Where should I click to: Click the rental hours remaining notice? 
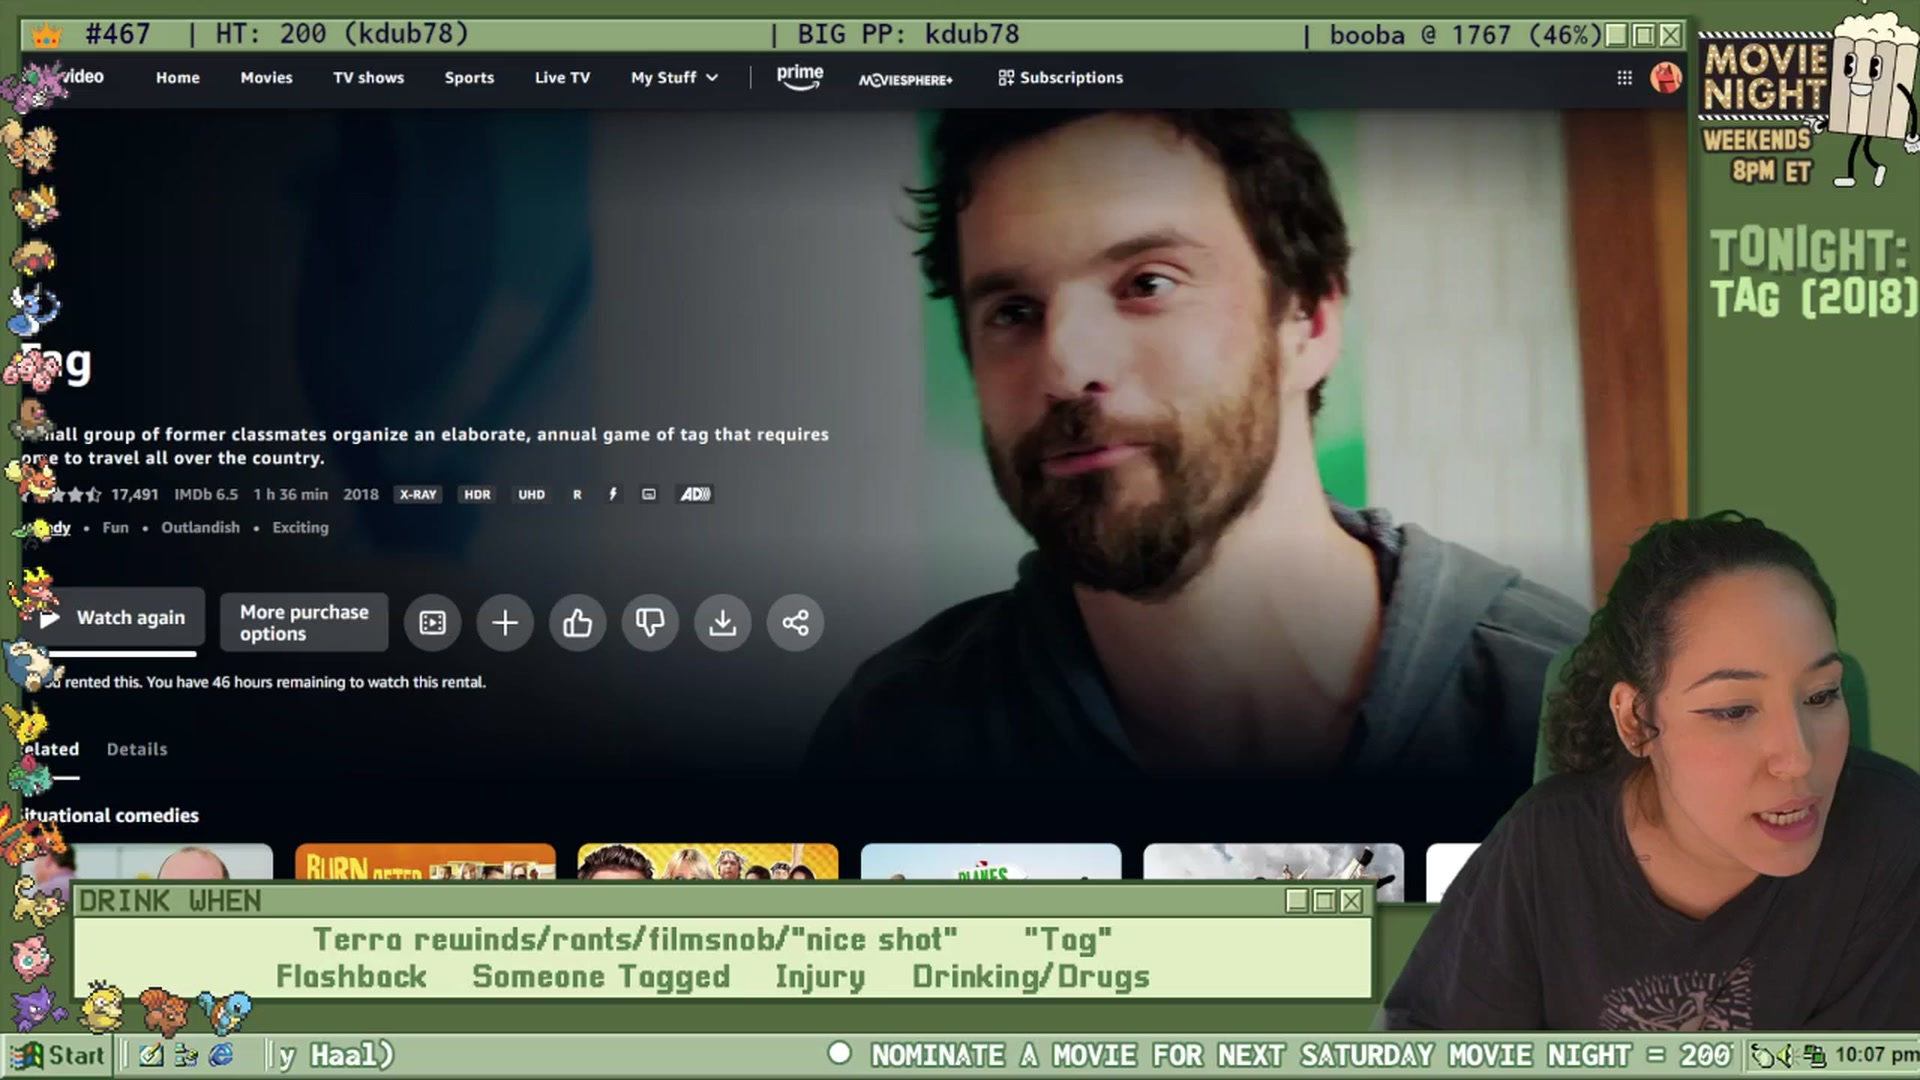[266, 682]
